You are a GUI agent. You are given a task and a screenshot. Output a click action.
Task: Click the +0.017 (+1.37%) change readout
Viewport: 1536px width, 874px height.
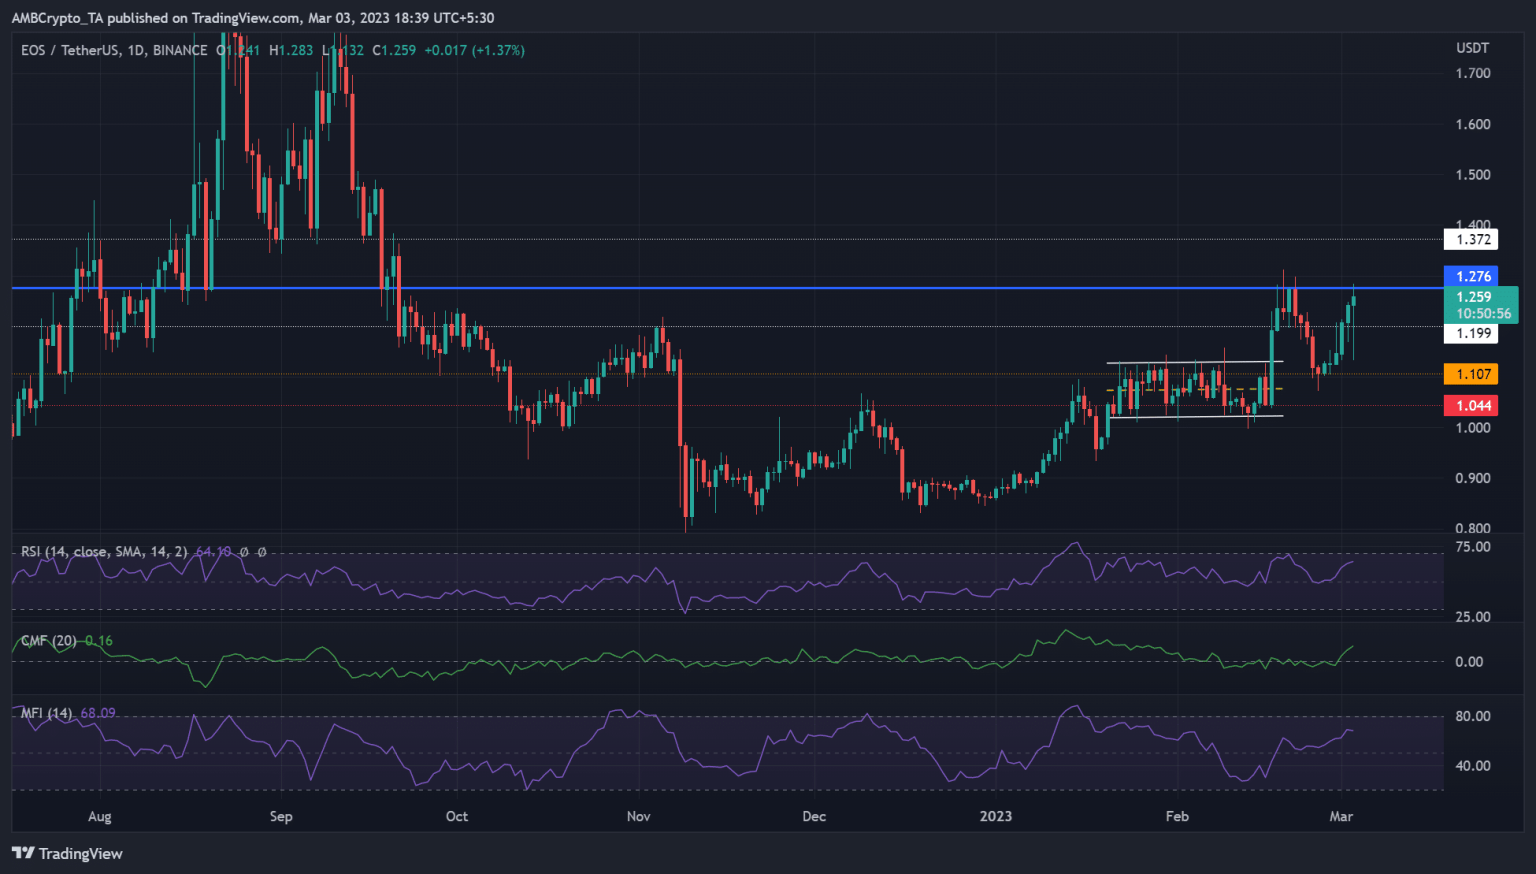474,50
